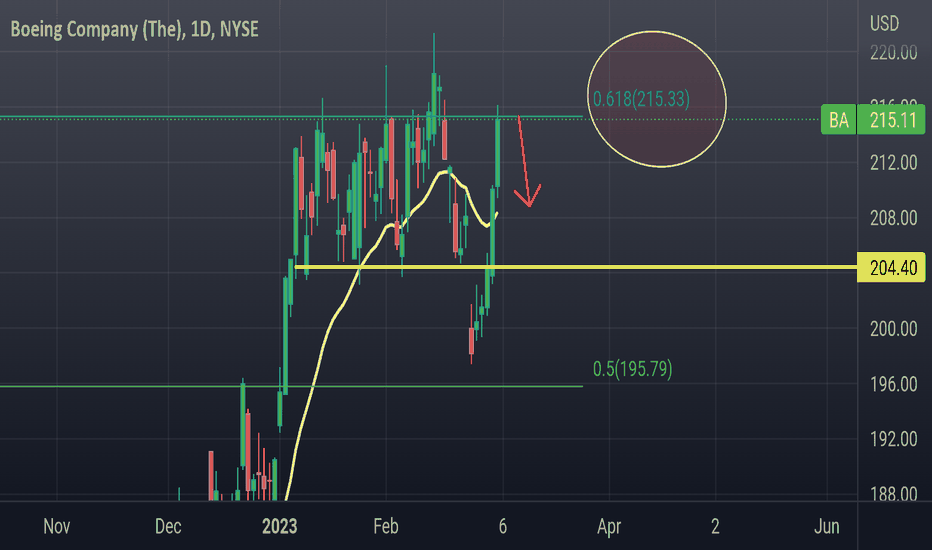Click the Boeing Company (The), 1D, NYSE title
Image resolution: width=932 pixels, height=550 pixels.
pos(134,29)
